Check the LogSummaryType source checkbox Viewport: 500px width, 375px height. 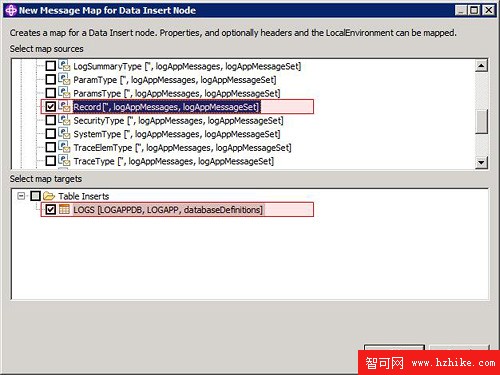[51, 66]
